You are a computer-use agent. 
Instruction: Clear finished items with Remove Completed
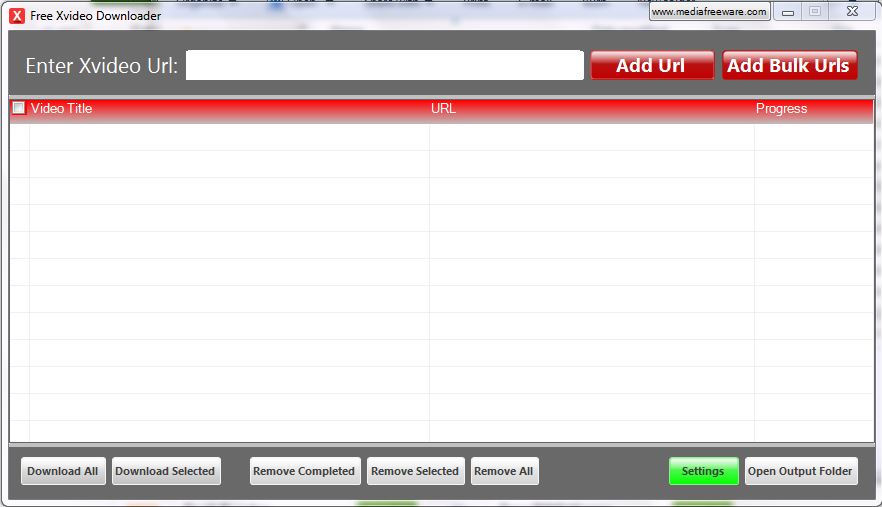coord(303,471)
